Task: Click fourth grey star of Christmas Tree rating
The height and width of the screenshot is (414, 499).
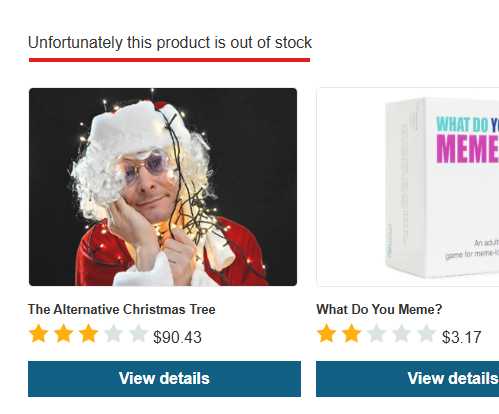Action: (x=113, y=333)
